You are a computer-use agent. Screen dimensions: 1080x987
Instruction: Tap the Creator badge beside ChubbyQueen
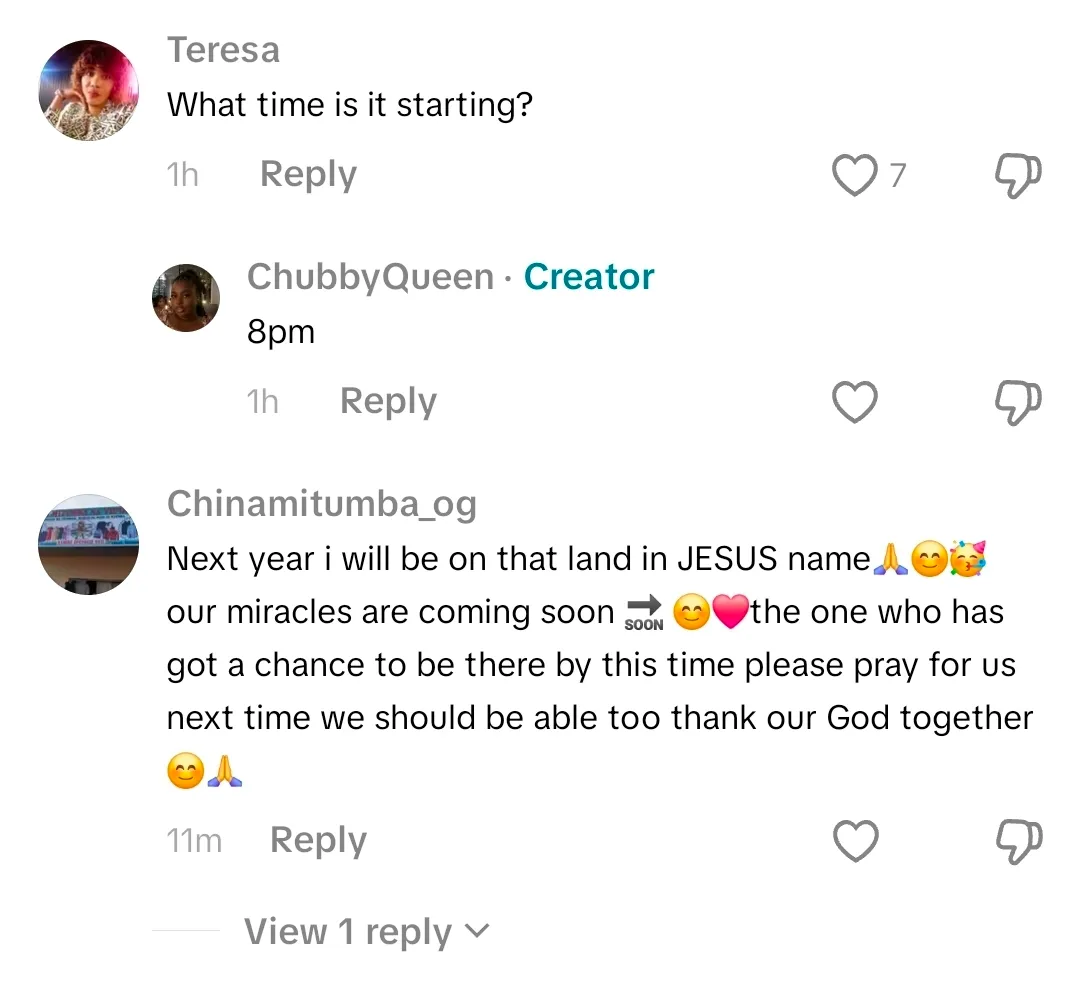click(589, 277)
